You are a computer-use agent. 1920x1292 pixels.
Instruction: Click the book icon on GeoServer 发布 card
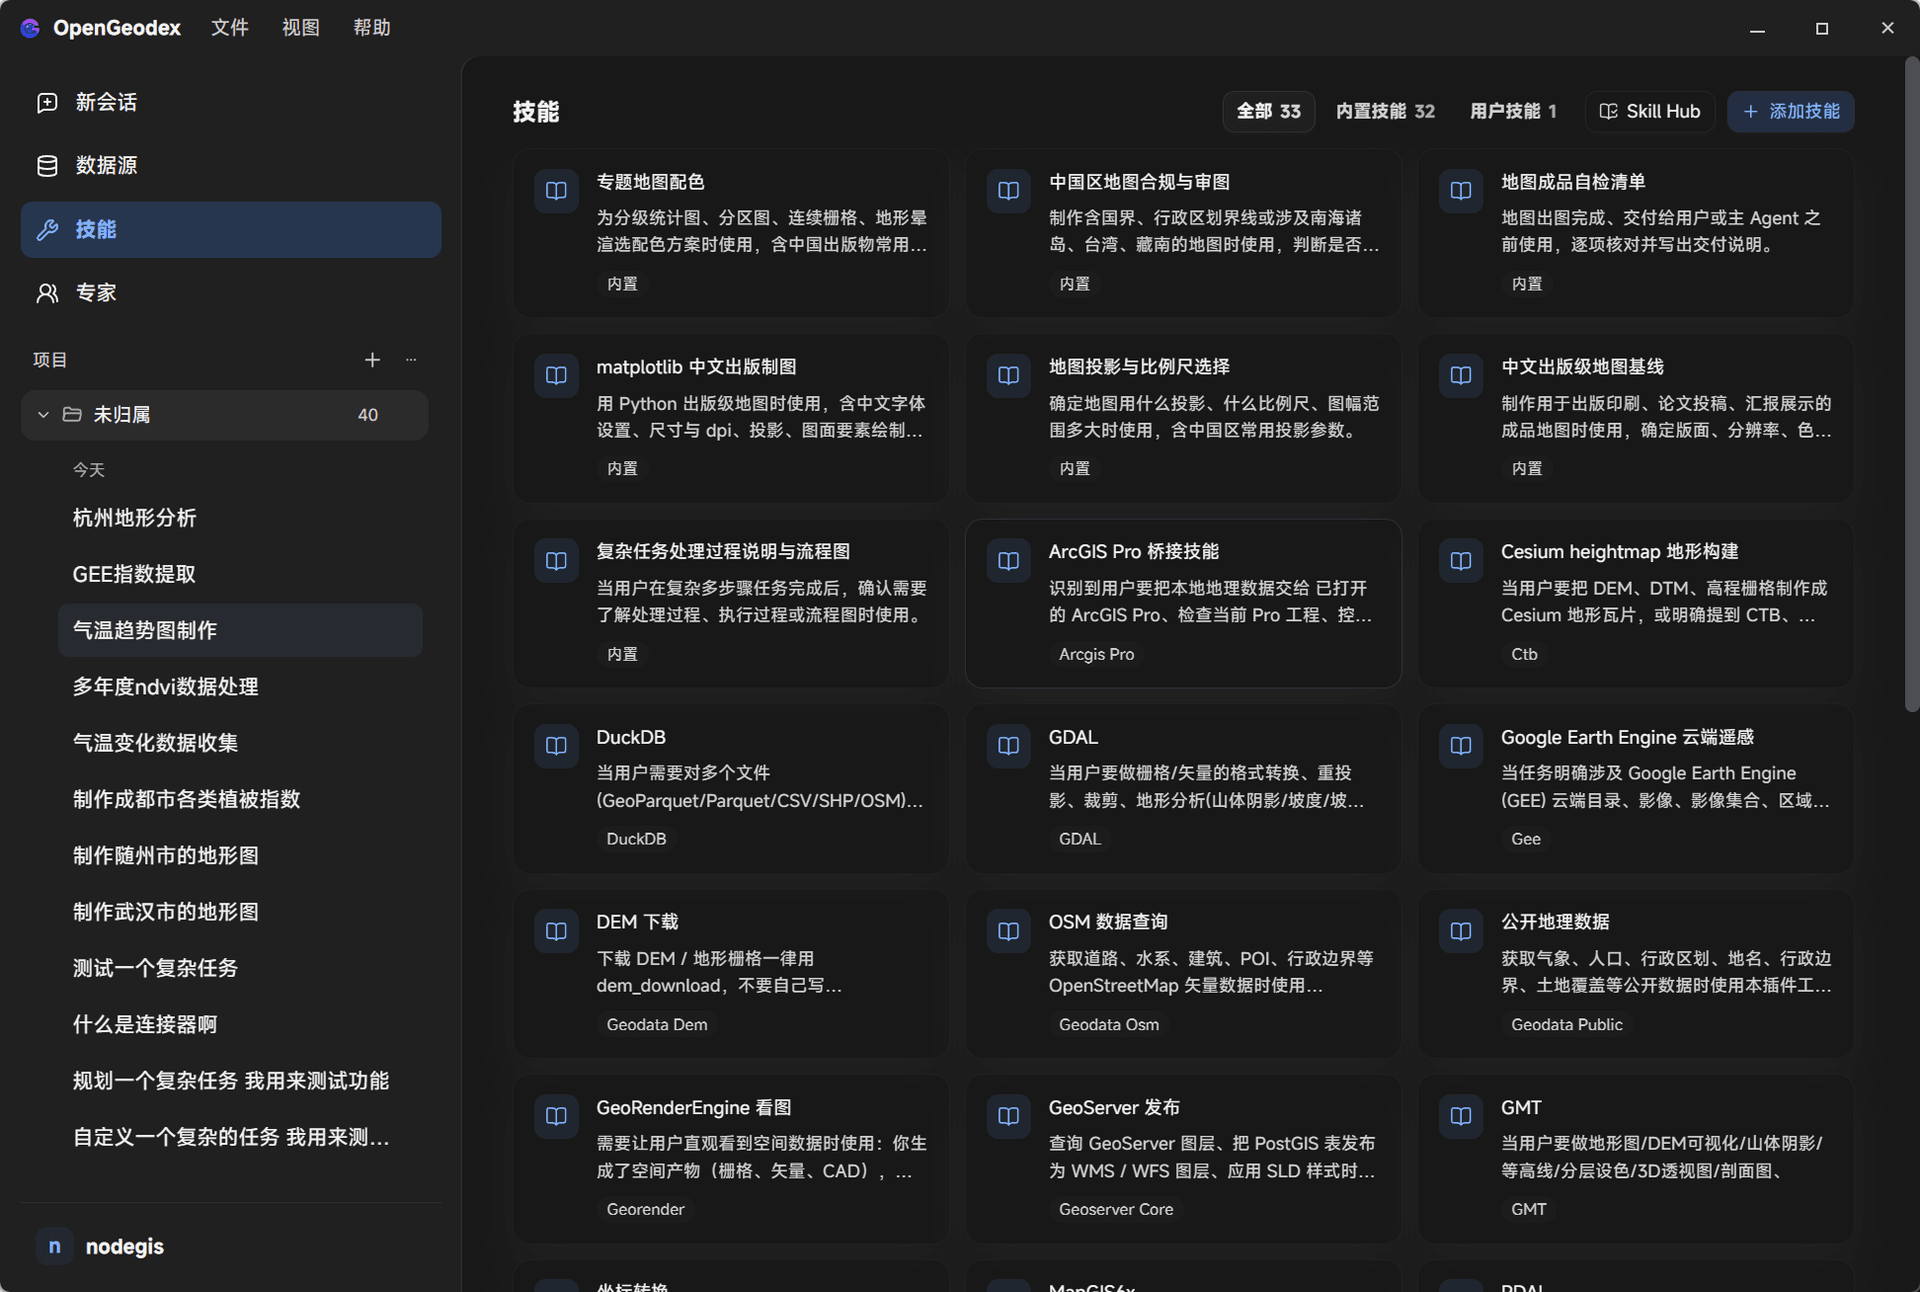1009,1116
